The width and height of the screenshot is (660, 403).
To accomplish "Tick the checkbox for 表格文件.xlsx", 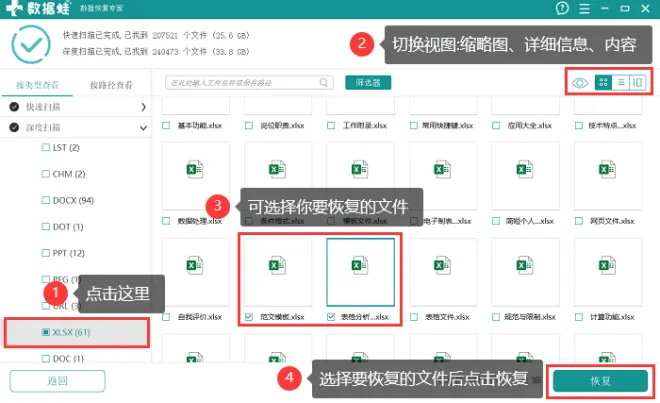I will (414, 317).
